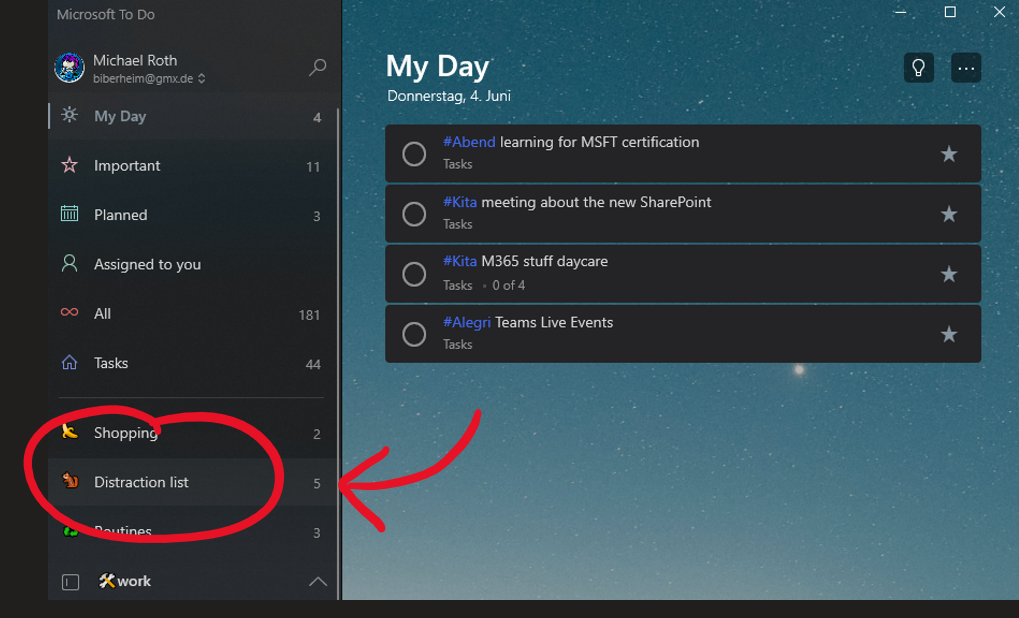The width and height of the screenshot is (1019, 618).
Task: Open the My Day list
Action: coord(193,116)
